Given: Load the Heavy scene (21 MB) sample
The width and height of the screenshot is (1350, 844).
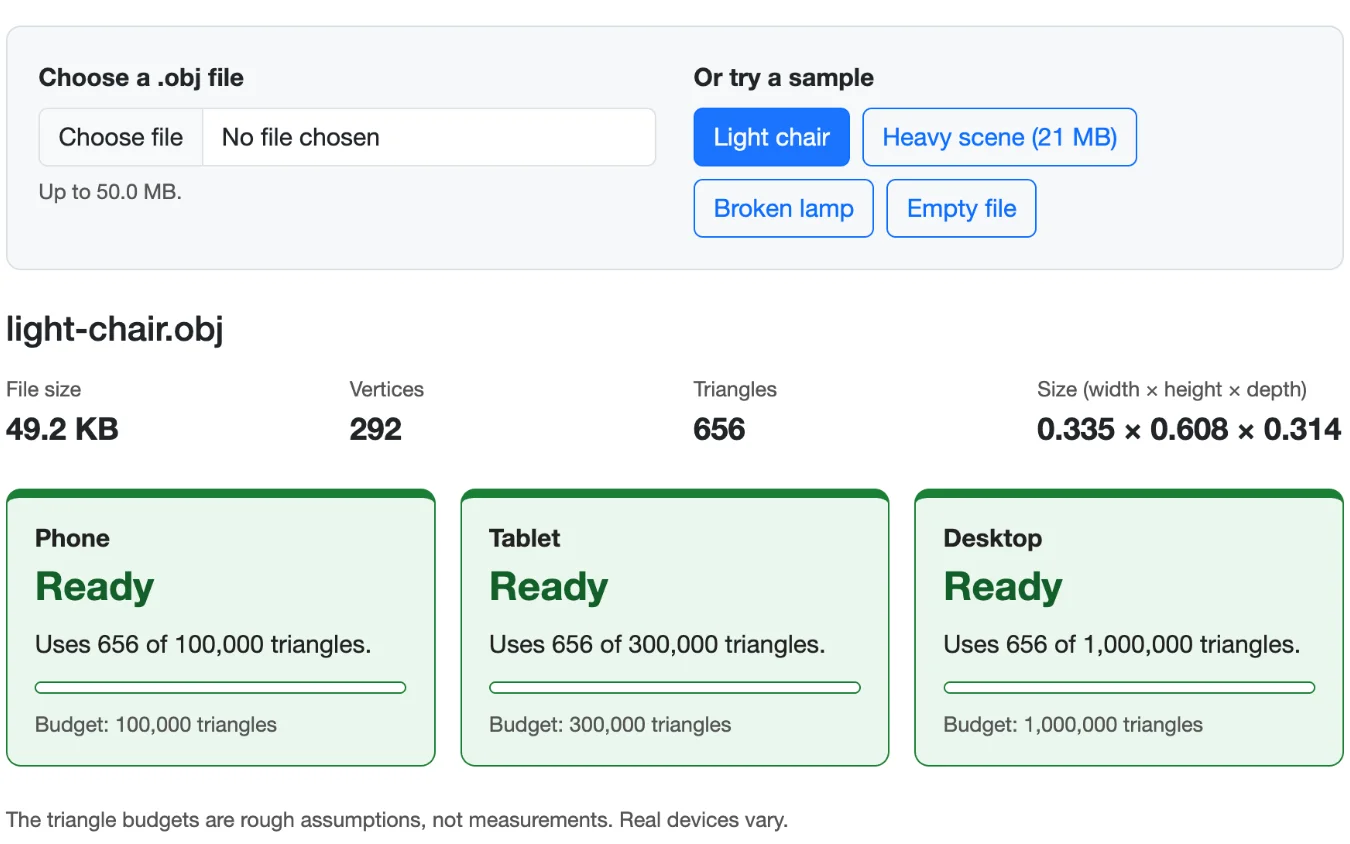Looking at the screenshot, I should [x=999, y=137].
